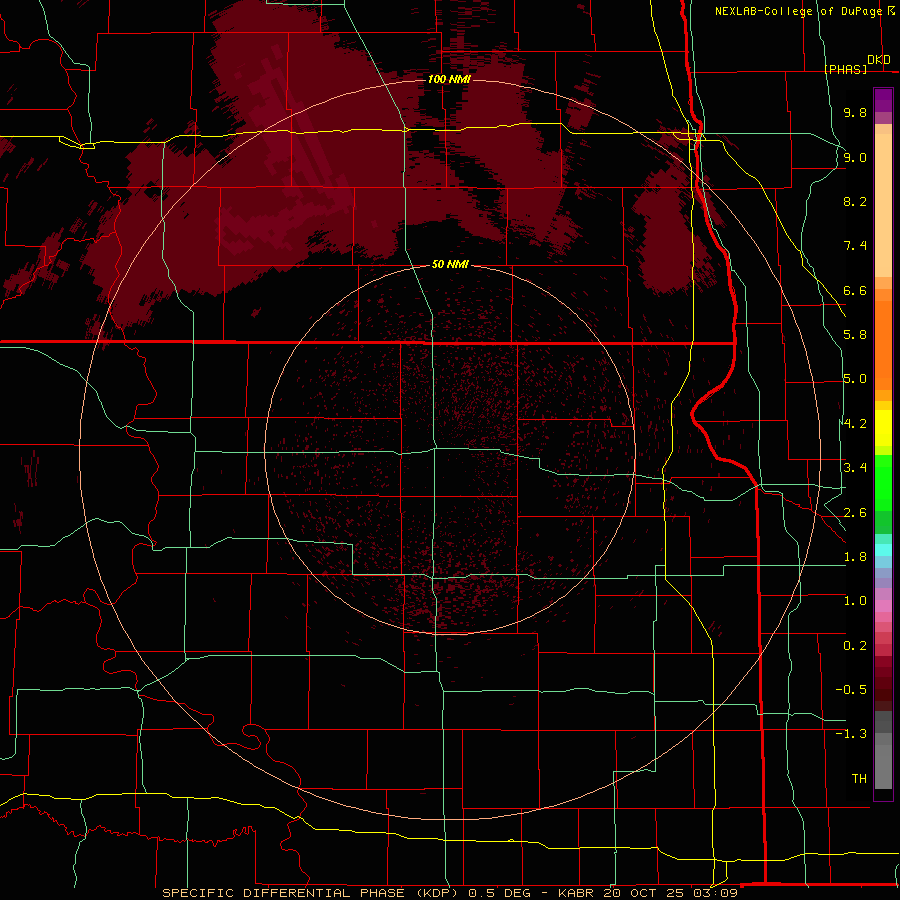Select the -0.5 value on the color scale
The height and width of the screenshot is (900, 900).
(851, 690)
